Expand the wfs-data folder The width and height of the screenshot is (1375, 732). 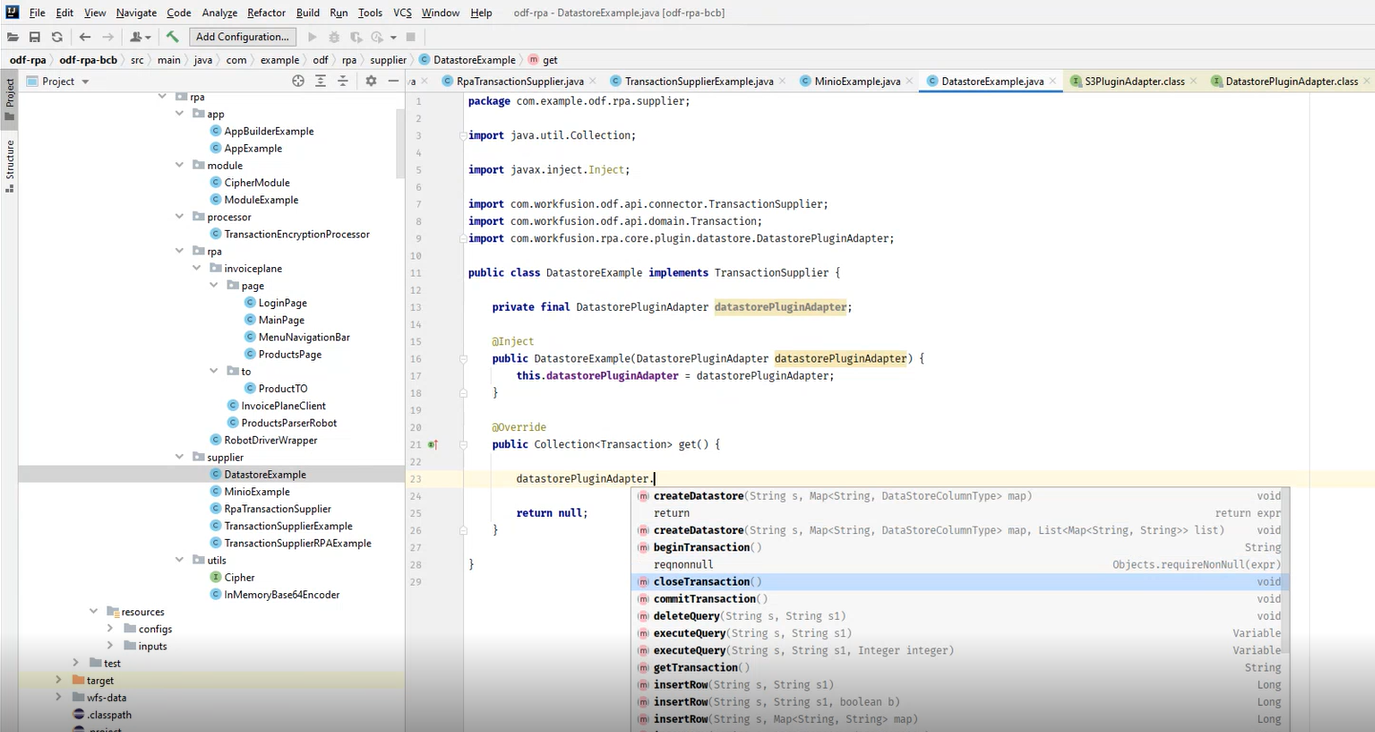[x=58, y=697]
